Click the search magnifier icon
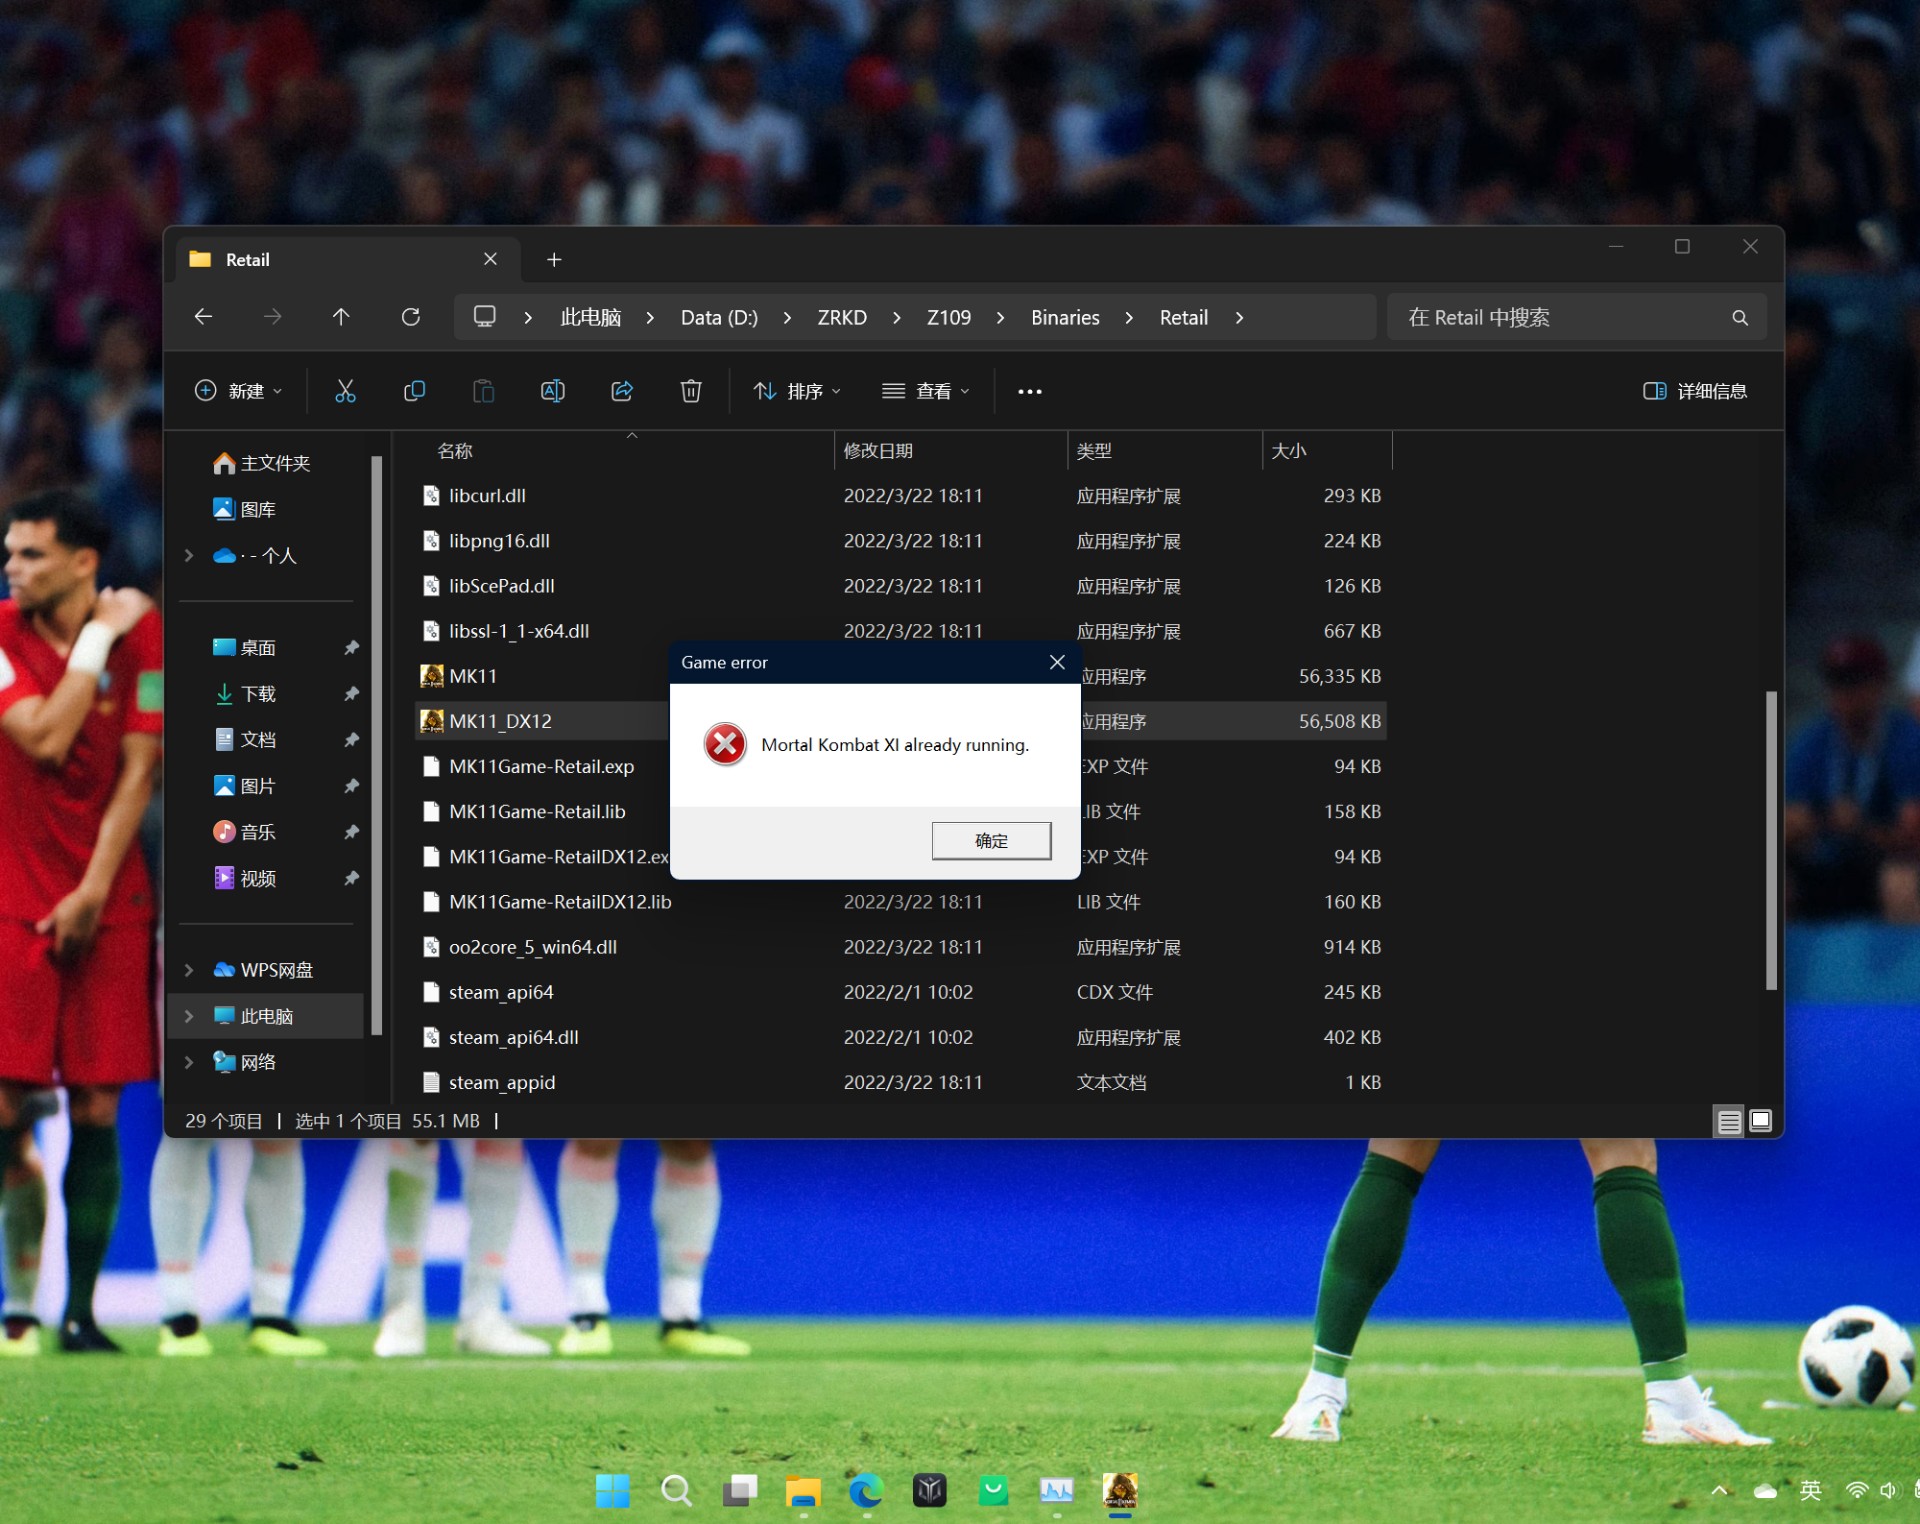This screenshot has height=1524, width=1920. (x=1740, y=318)
